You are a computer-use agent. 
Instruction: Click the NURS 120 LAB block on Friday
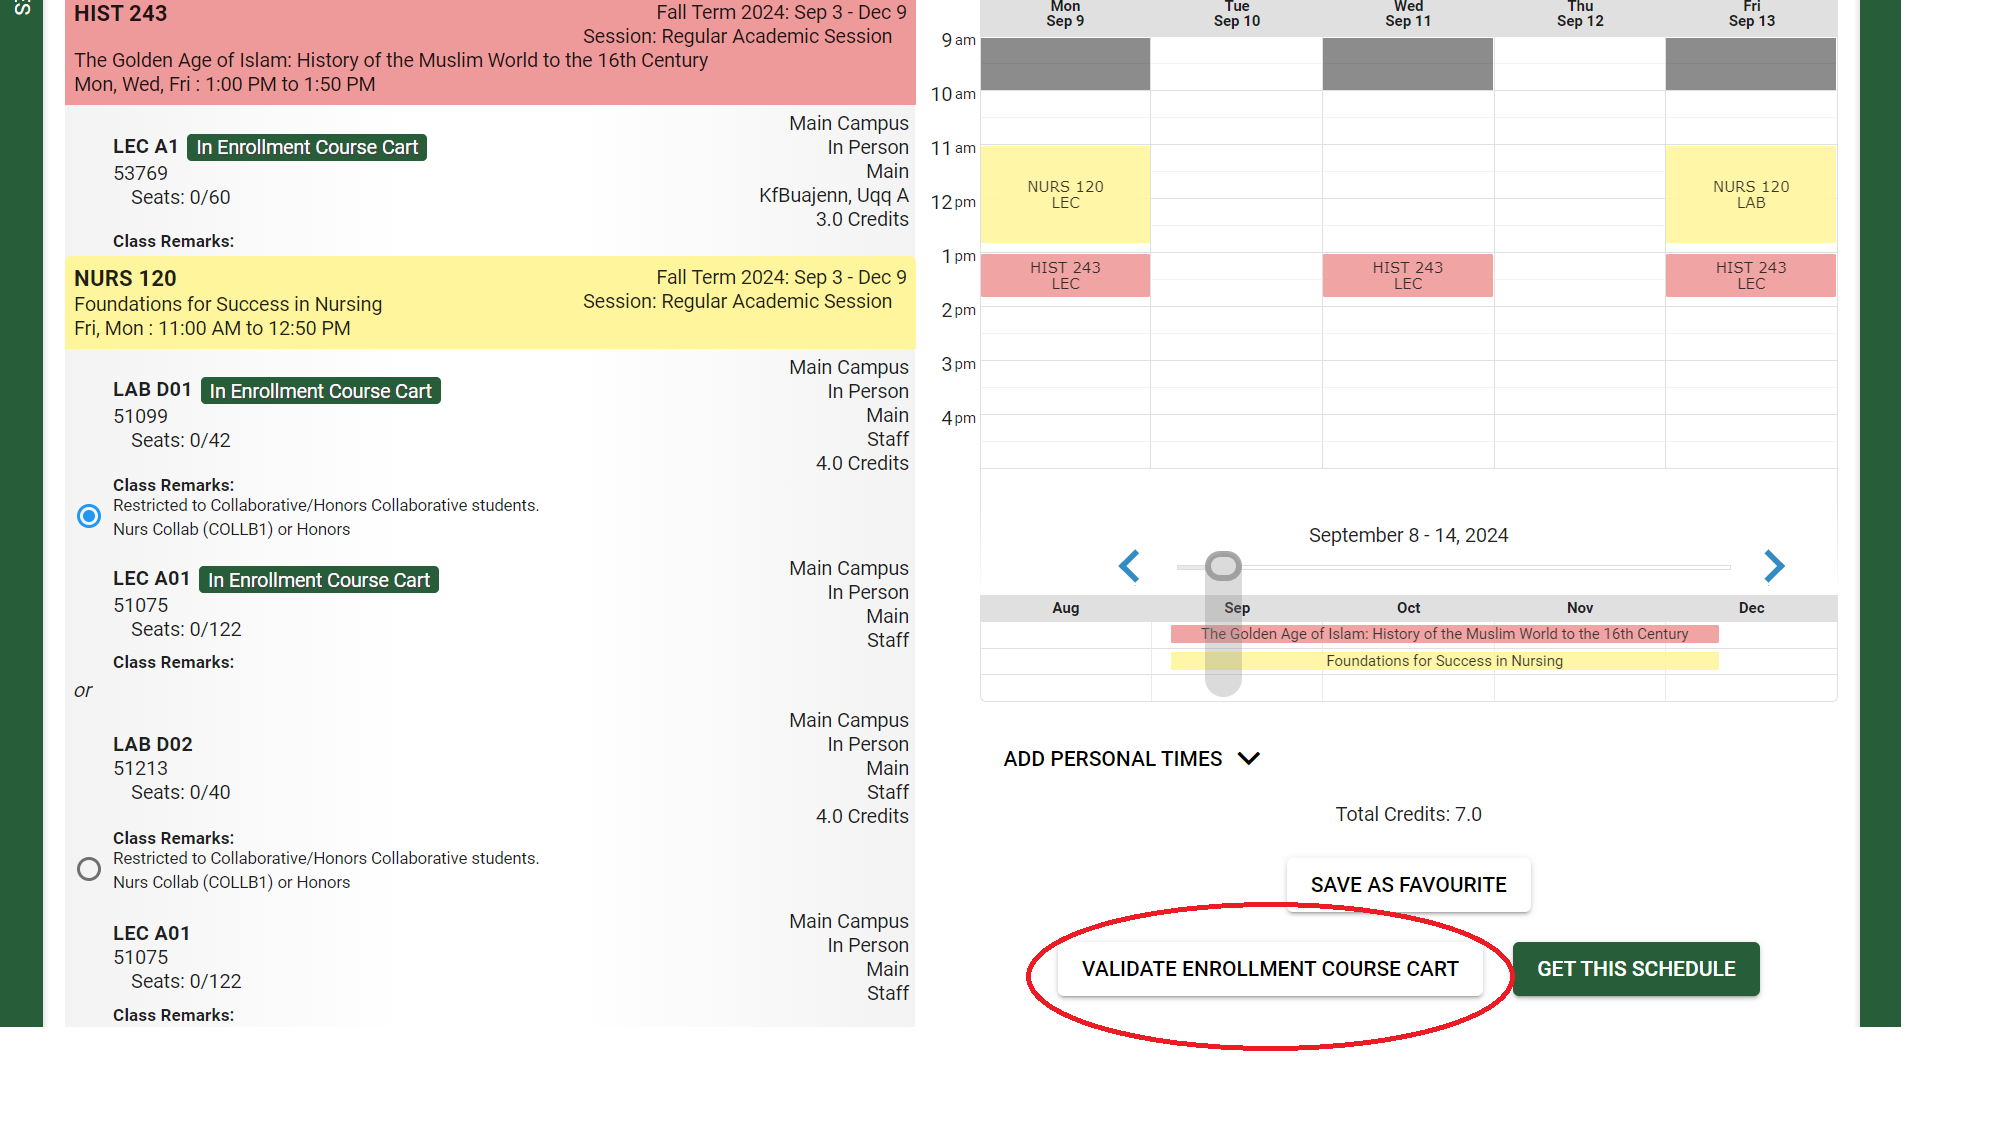(x=1750, y=194)
